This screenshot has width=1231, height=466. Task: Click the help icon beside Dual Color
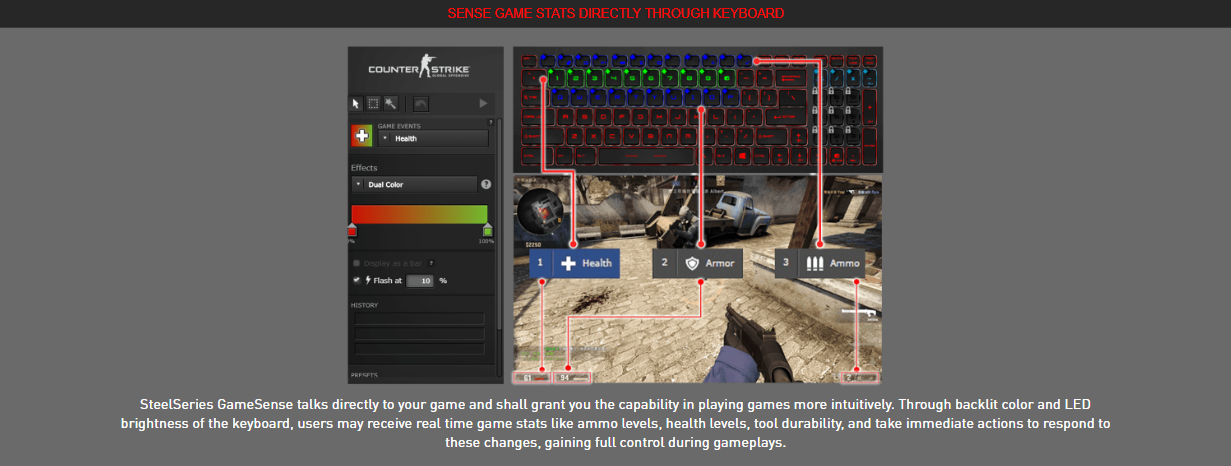[x=486, y=185]
